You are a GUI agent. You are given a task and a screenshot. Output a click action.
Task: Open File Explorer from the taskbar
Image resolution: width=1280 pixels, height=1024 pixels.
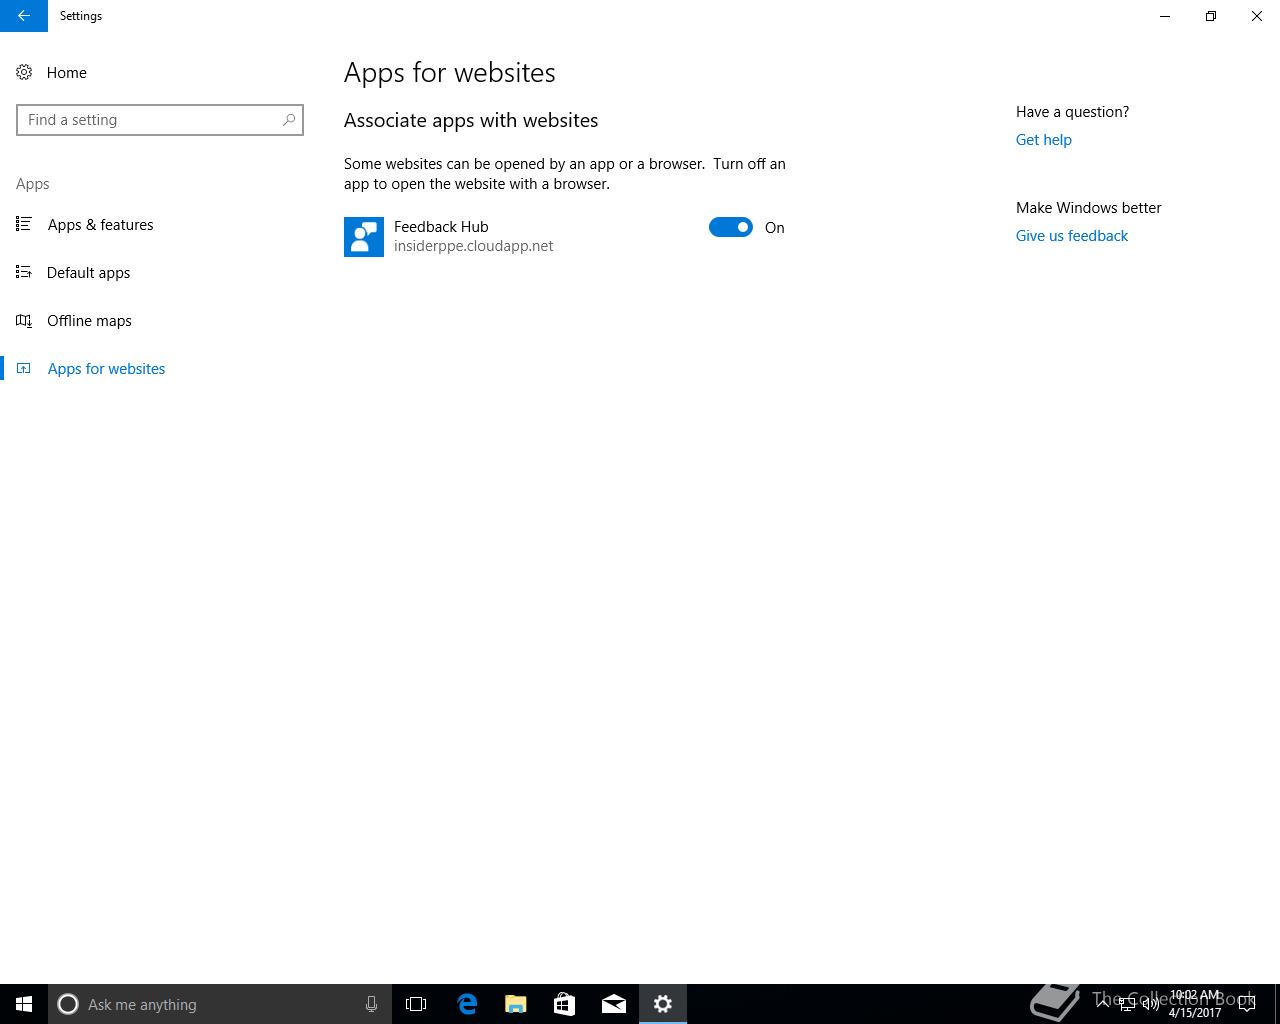click(x=515, y=1004)
